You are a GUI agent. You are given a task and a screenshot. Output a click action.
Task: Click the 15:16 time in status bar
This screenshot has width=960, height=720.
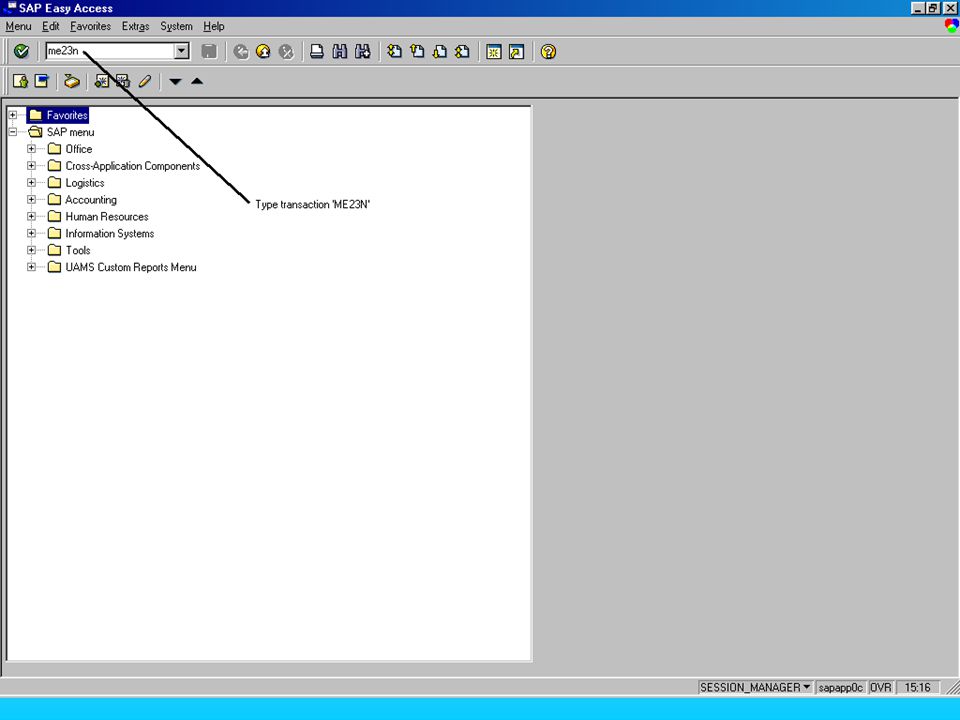[x=917, y=688]
